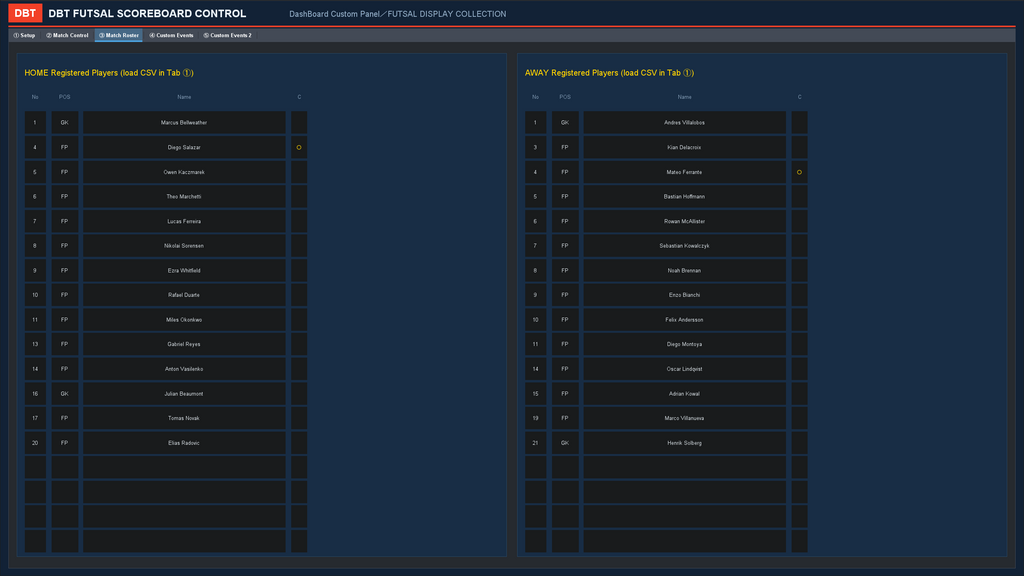Click number 20 in home roster
1024x576 pixels.
pyautogui.click(x=35, y=443)
